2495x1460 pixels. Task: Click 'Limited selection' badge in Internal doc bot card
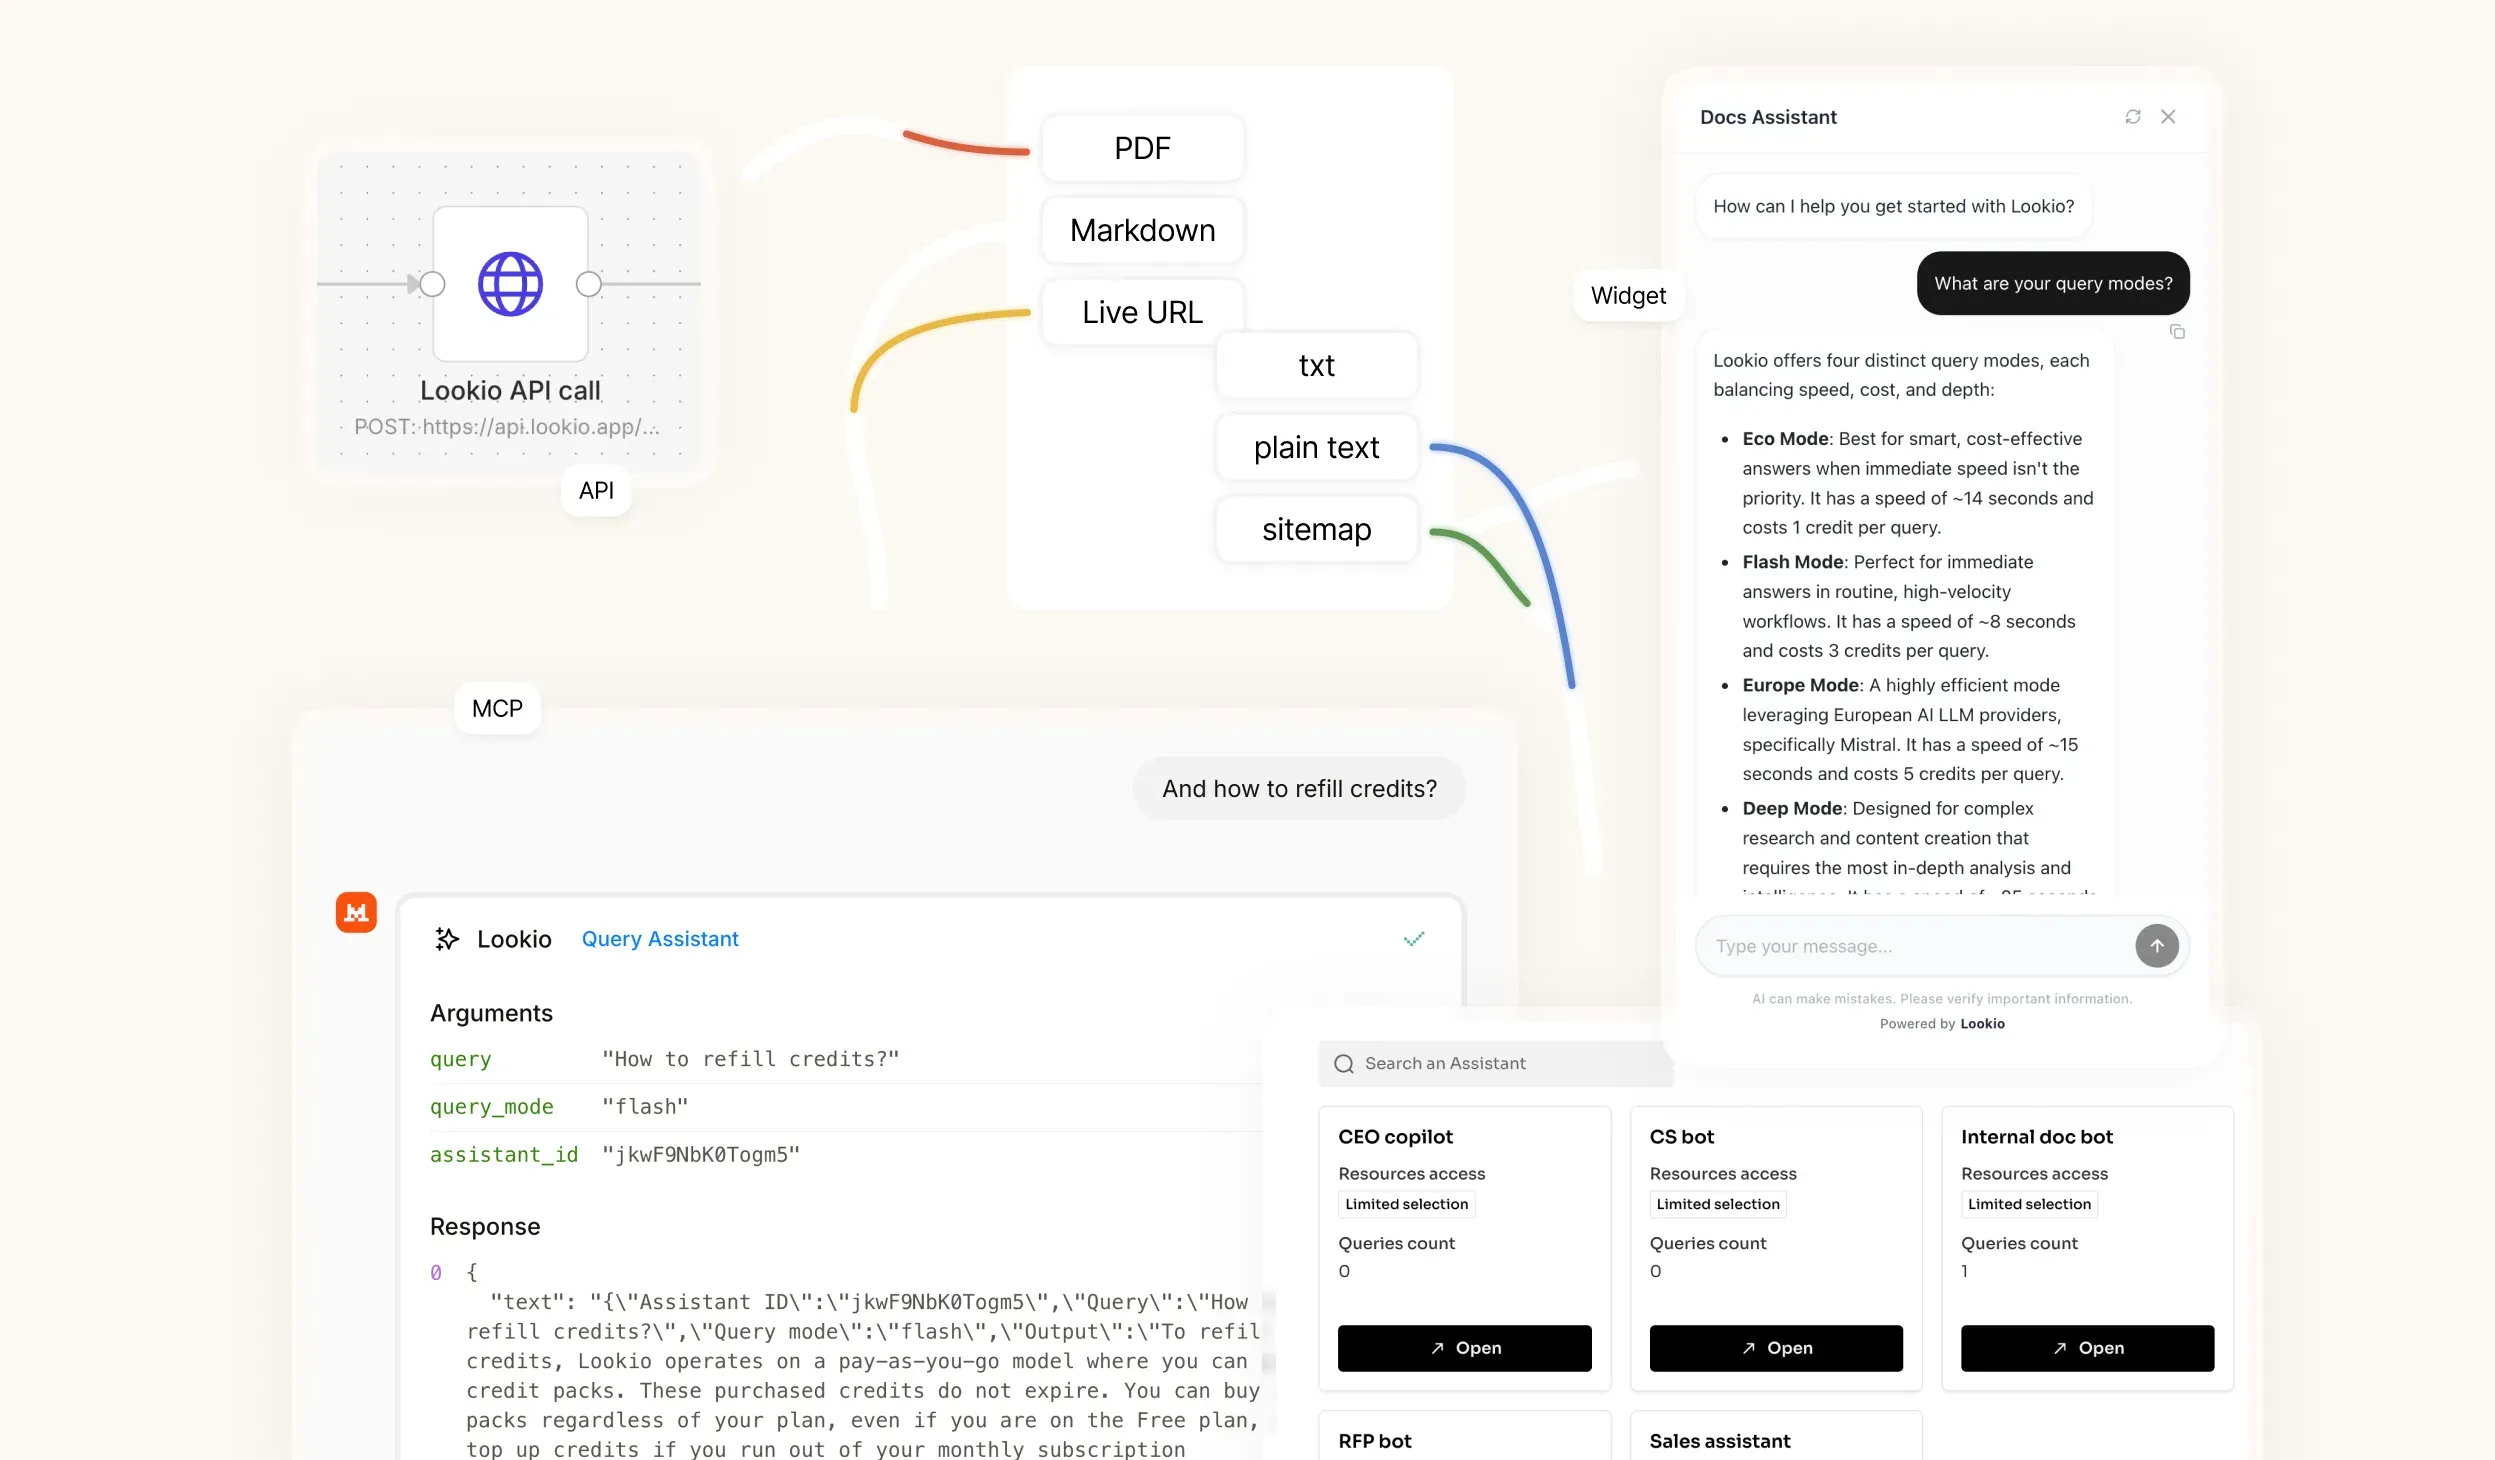(2029, 1204)
